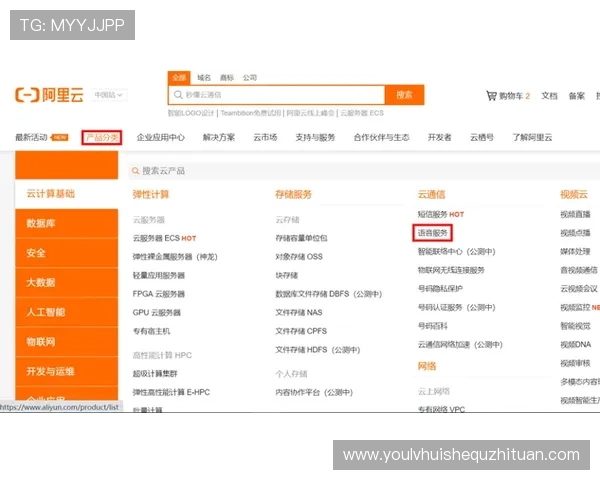
Task: Focus the 搜索云产品 input field
Action: click(364, 171)
